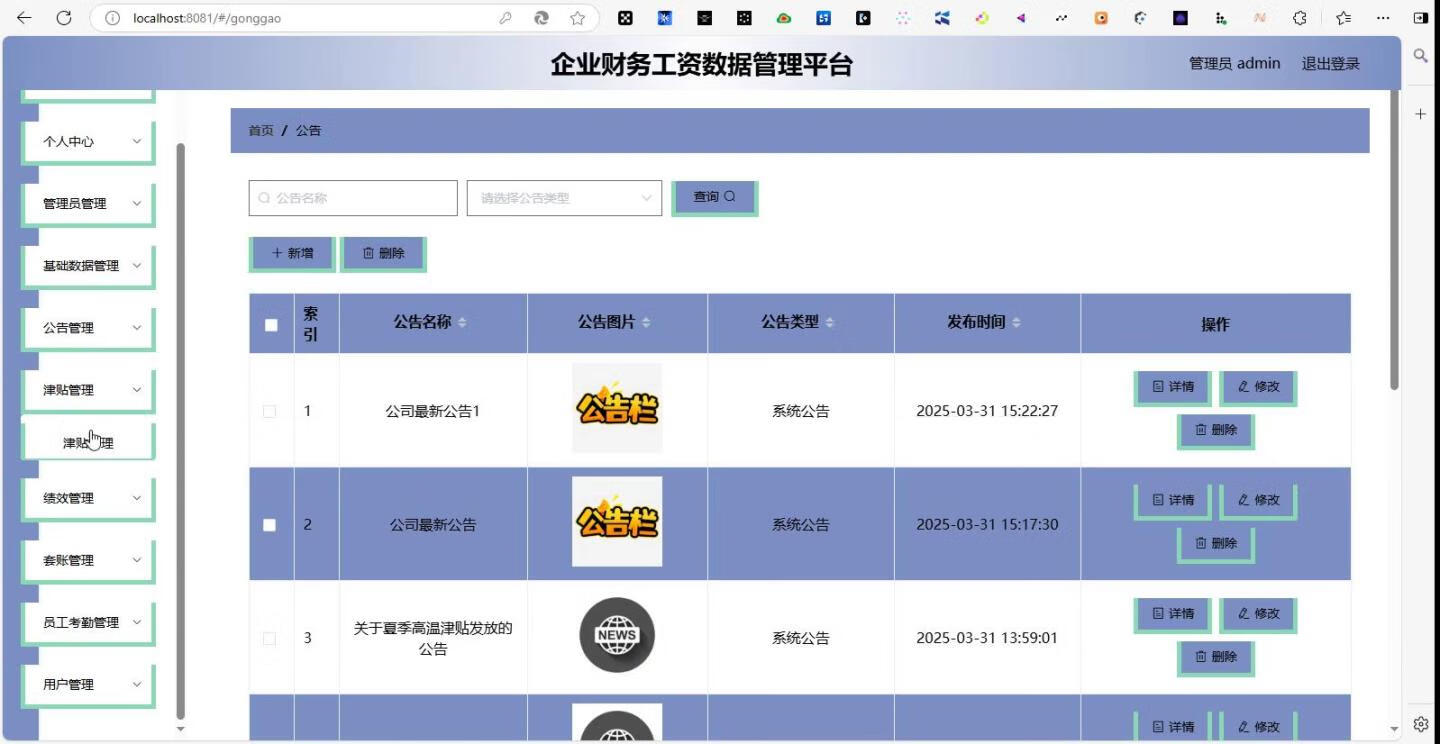Click the 2025-03-31 13:59:01 timestamp cell
Screen dimensions: 1440x744
pos(987,638)
